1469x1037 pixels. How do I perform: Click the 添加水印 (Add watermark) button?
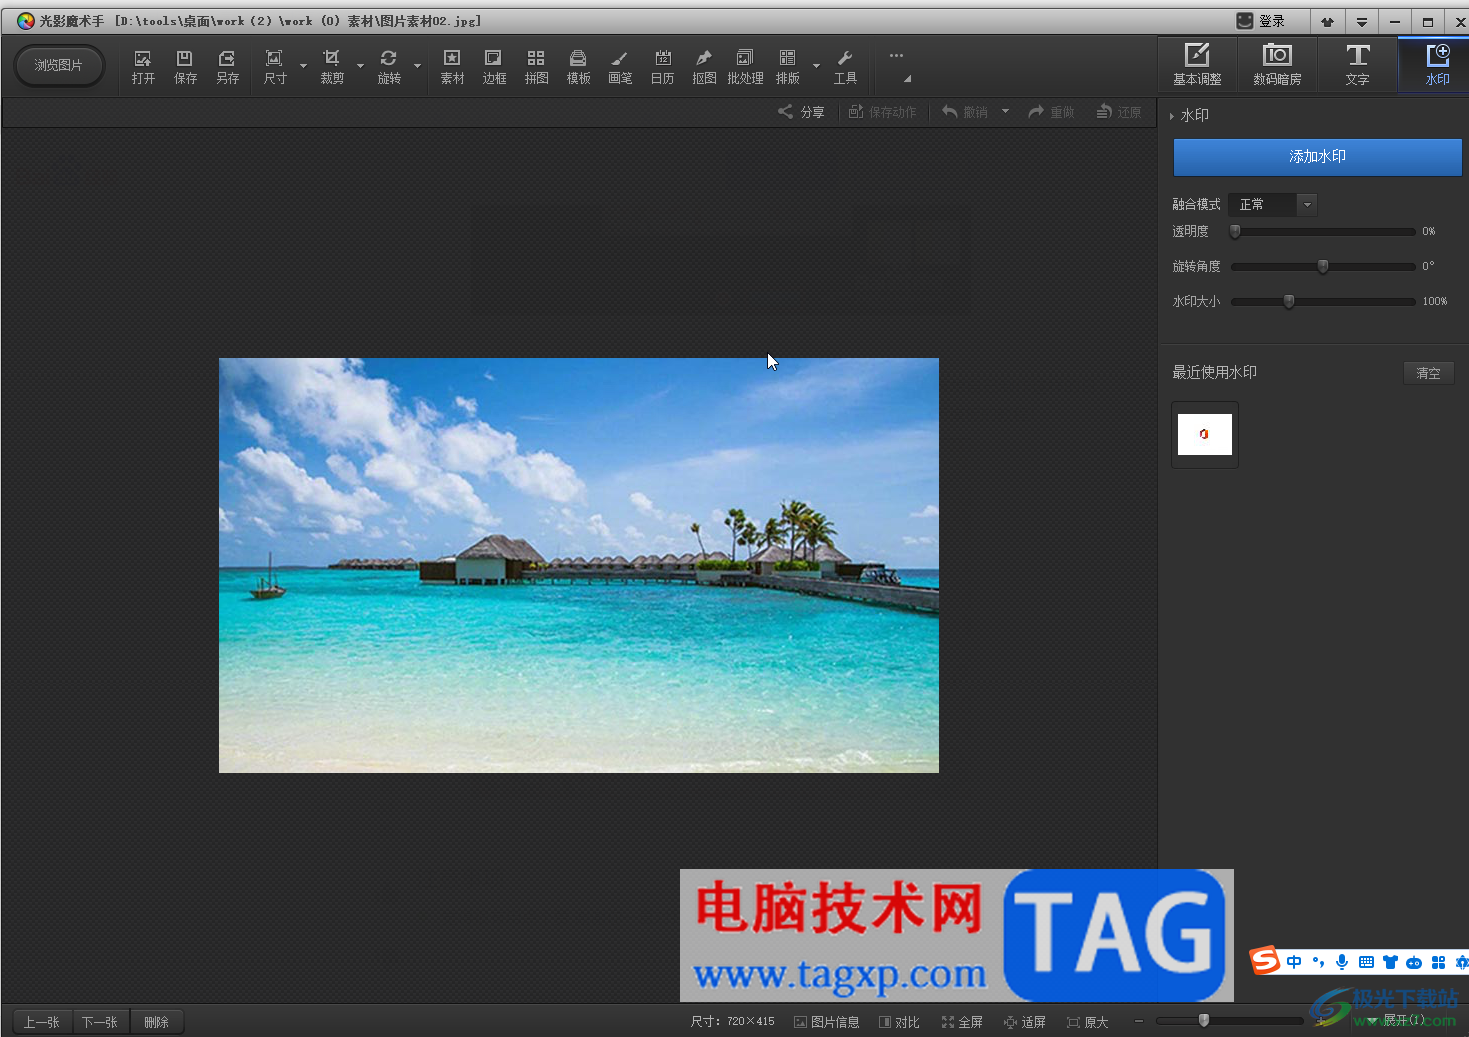(1317, 157)
